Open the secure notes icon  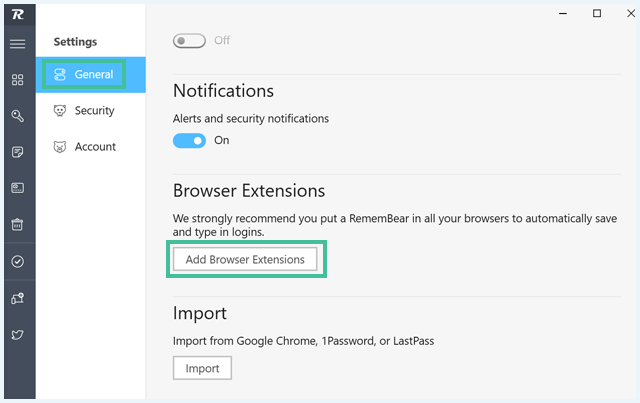(18, 152)
